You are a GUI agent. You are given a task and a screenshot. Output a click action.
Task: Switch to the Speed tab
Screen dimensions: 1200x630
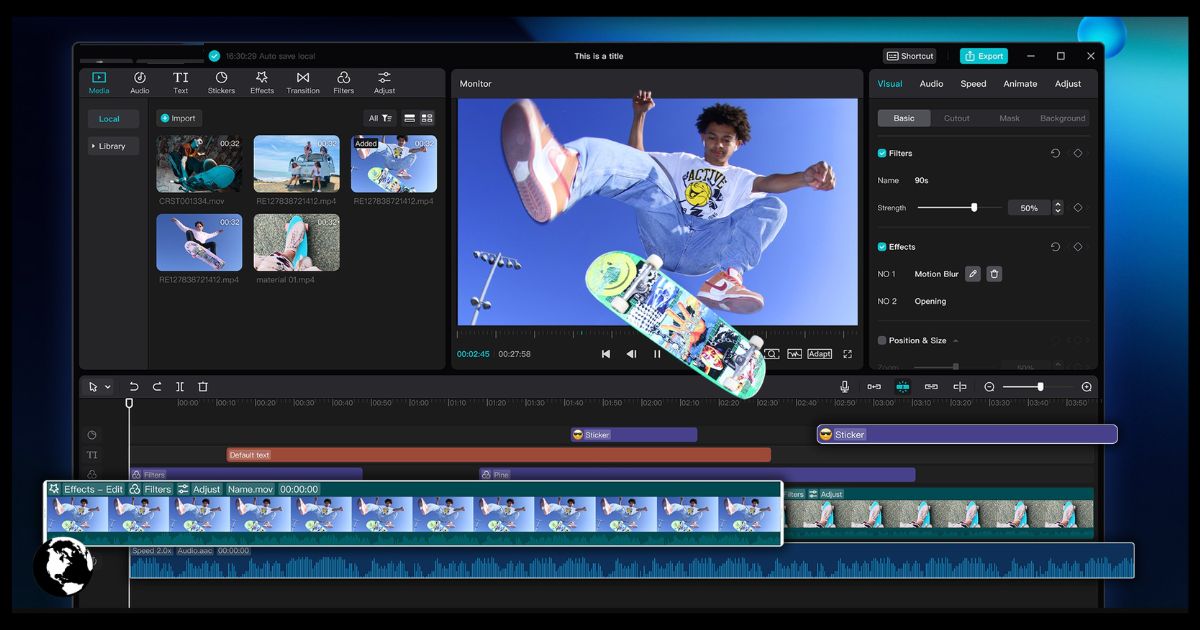coord(973,84)
